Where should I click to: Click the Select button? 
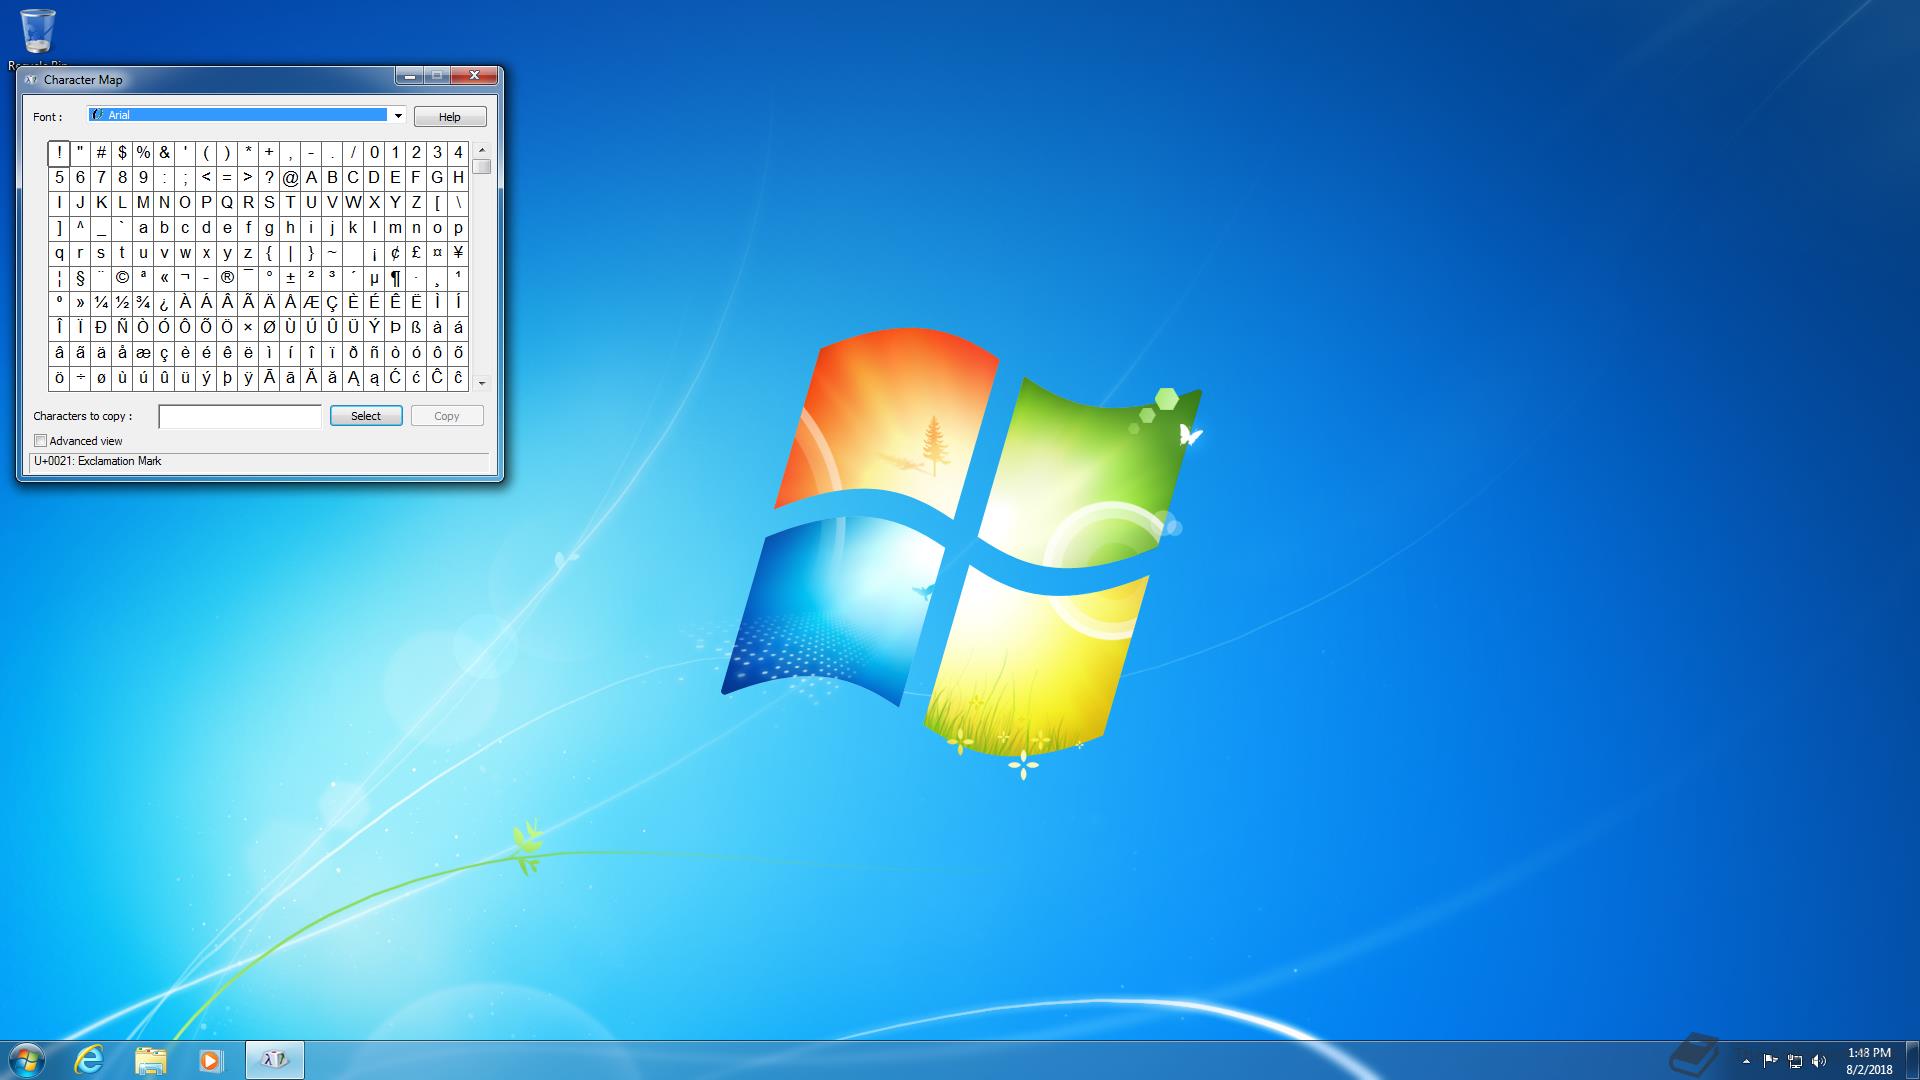pos(366,416)
